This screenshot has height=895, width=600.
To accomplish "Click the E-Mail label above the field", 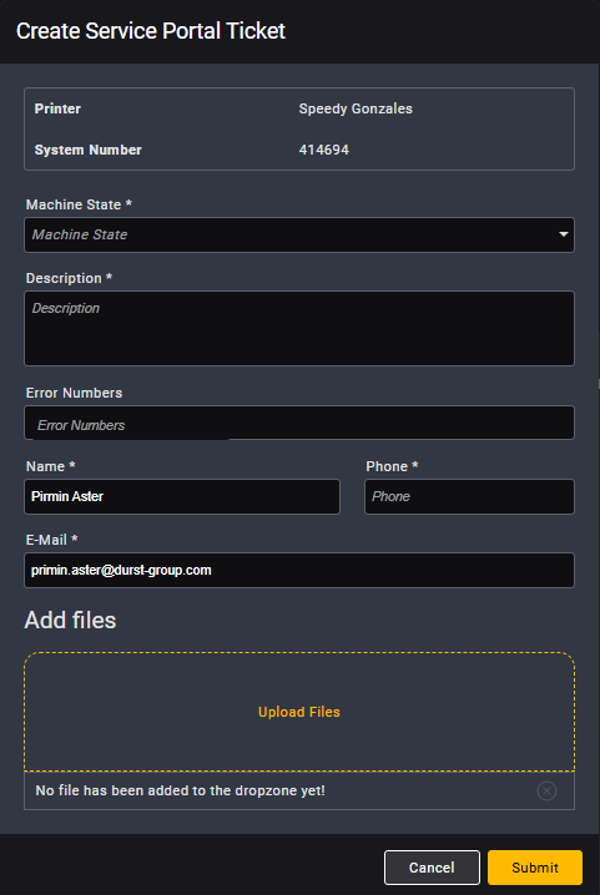I will point(51,539).
